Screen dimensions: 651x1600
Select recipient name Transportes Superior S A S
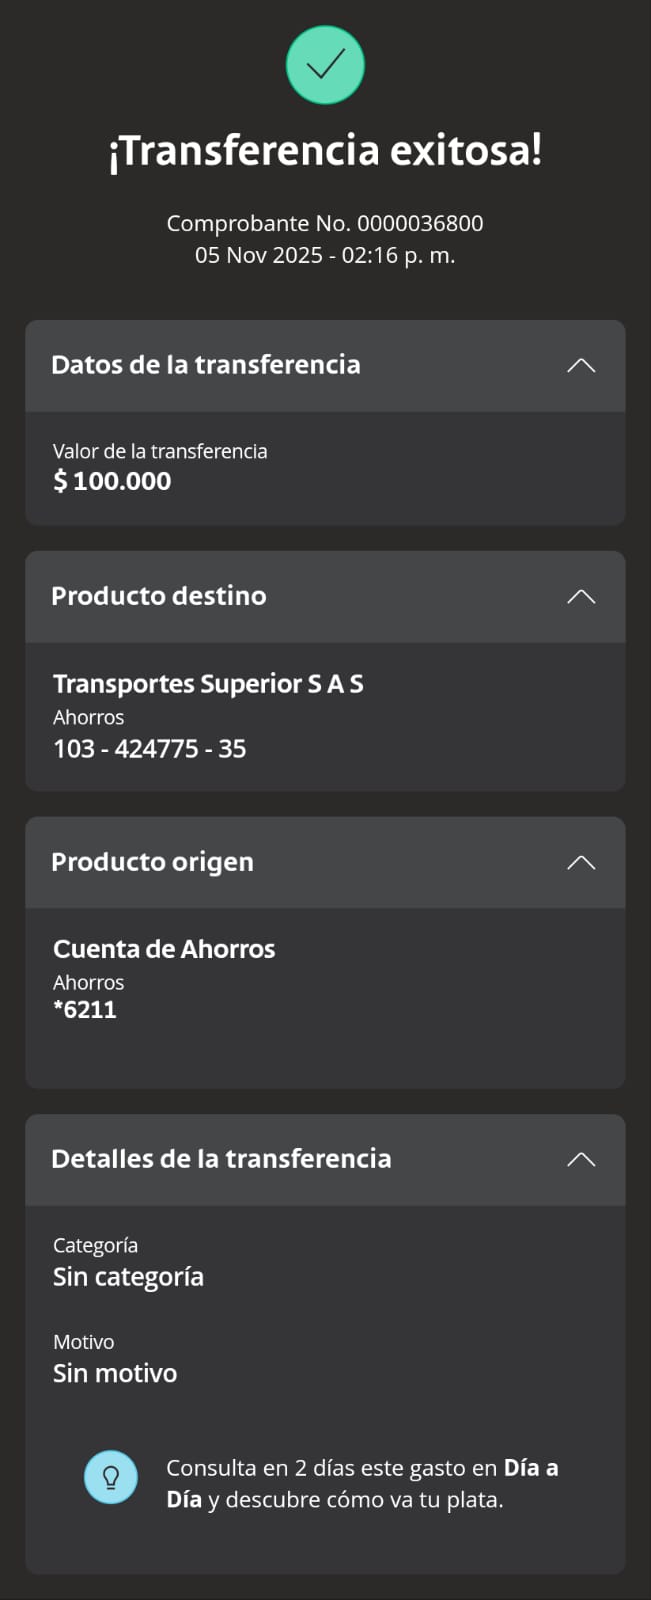point(208,684)
